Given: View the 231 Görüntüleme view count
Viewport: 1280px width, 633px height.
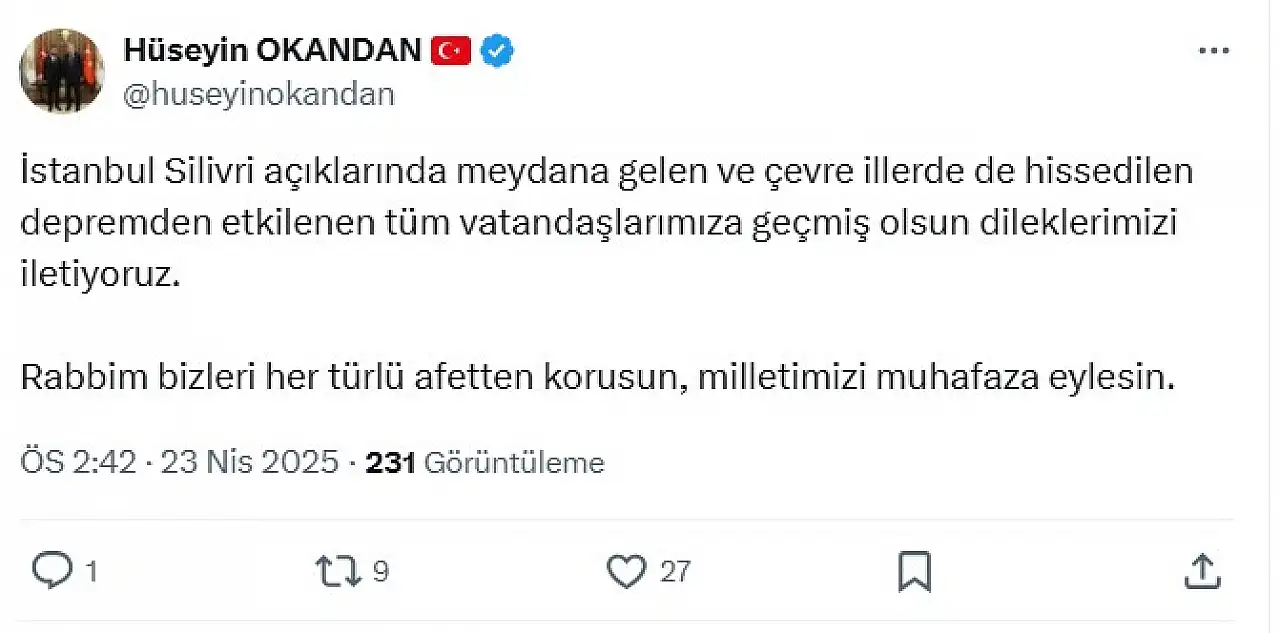Looking at the screenshot, I should [485, 463].
